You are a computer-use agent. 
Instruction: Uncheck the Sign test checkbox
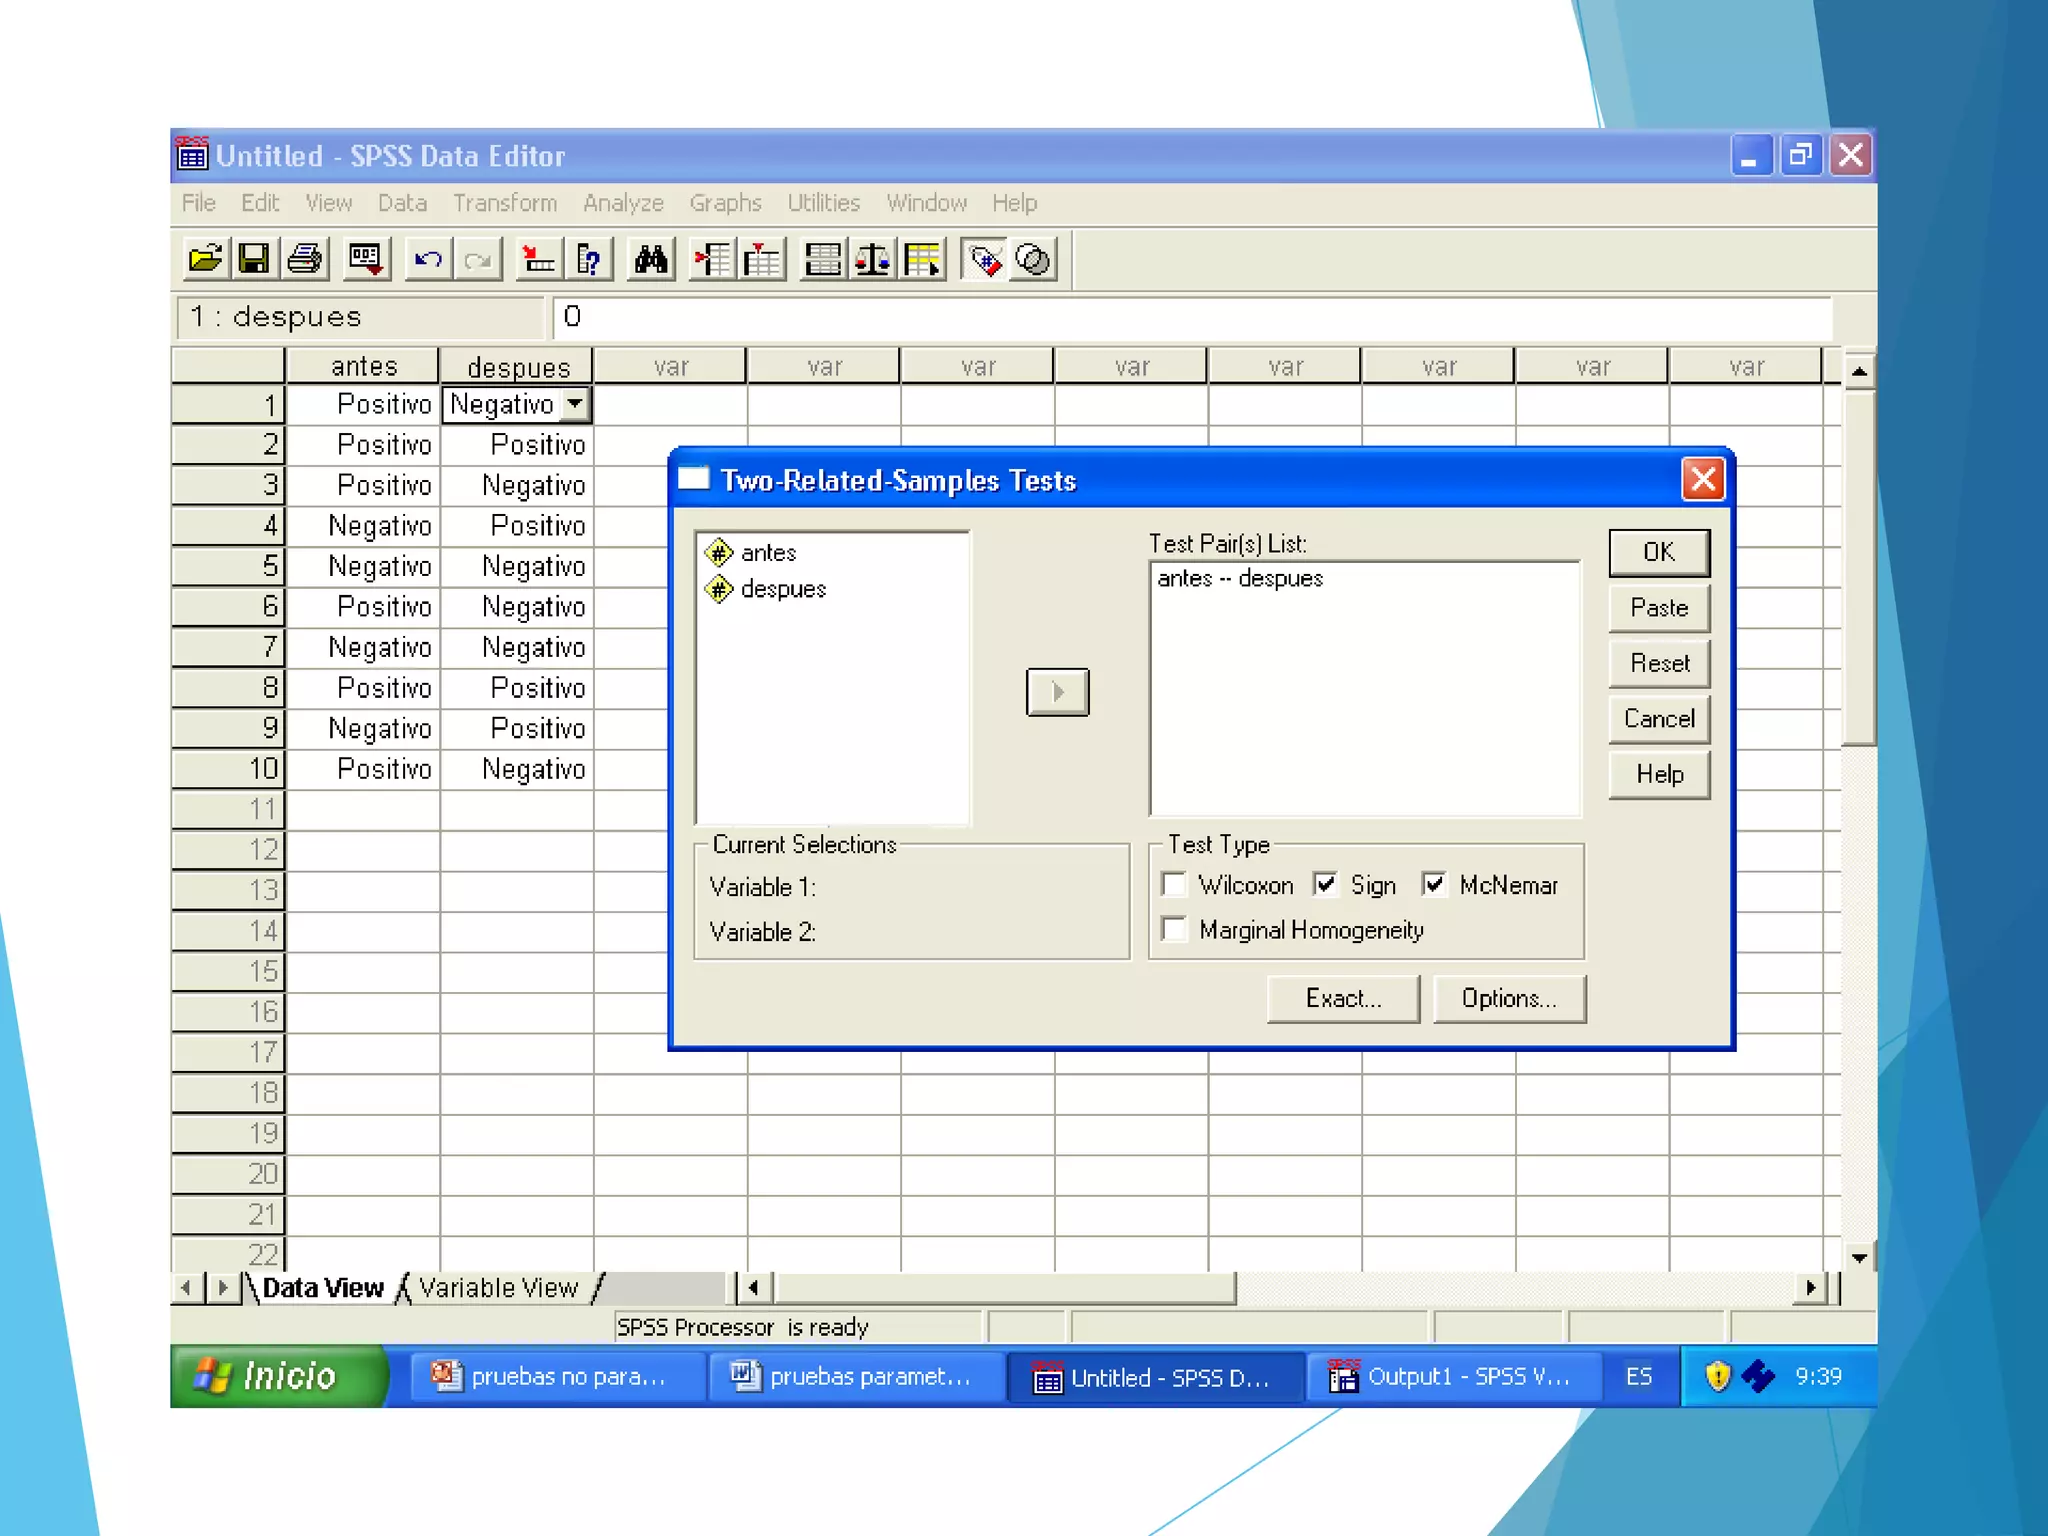[1326, 885]
